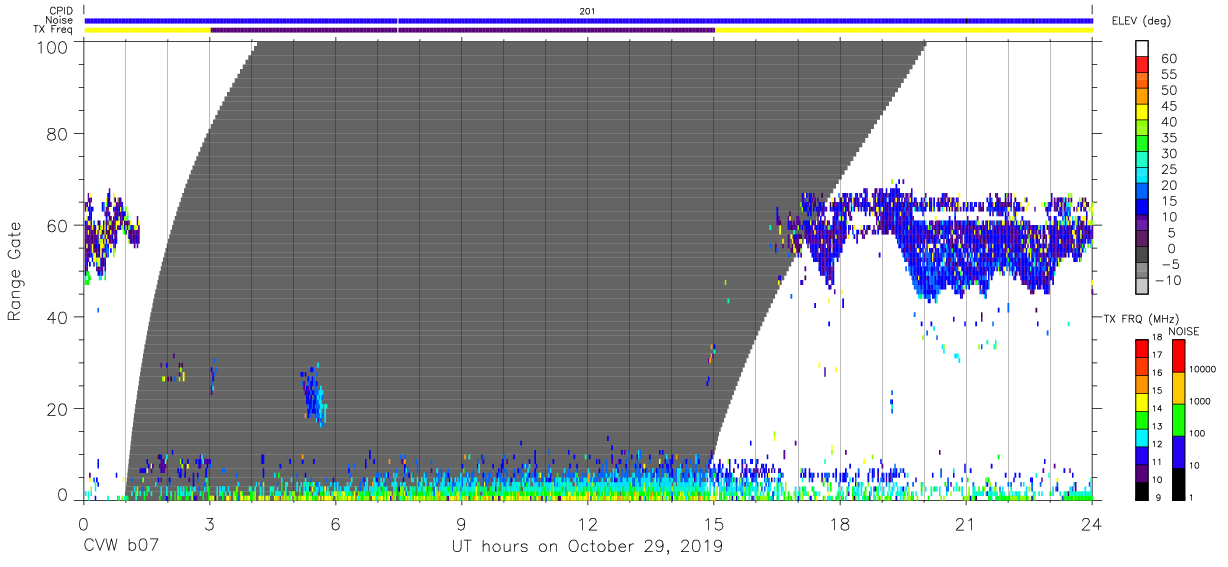The height and width of the screenshot is (567, 1228).
Task: Click the green 100–1000 NOISE swatch
Action: pos(1178,419)
